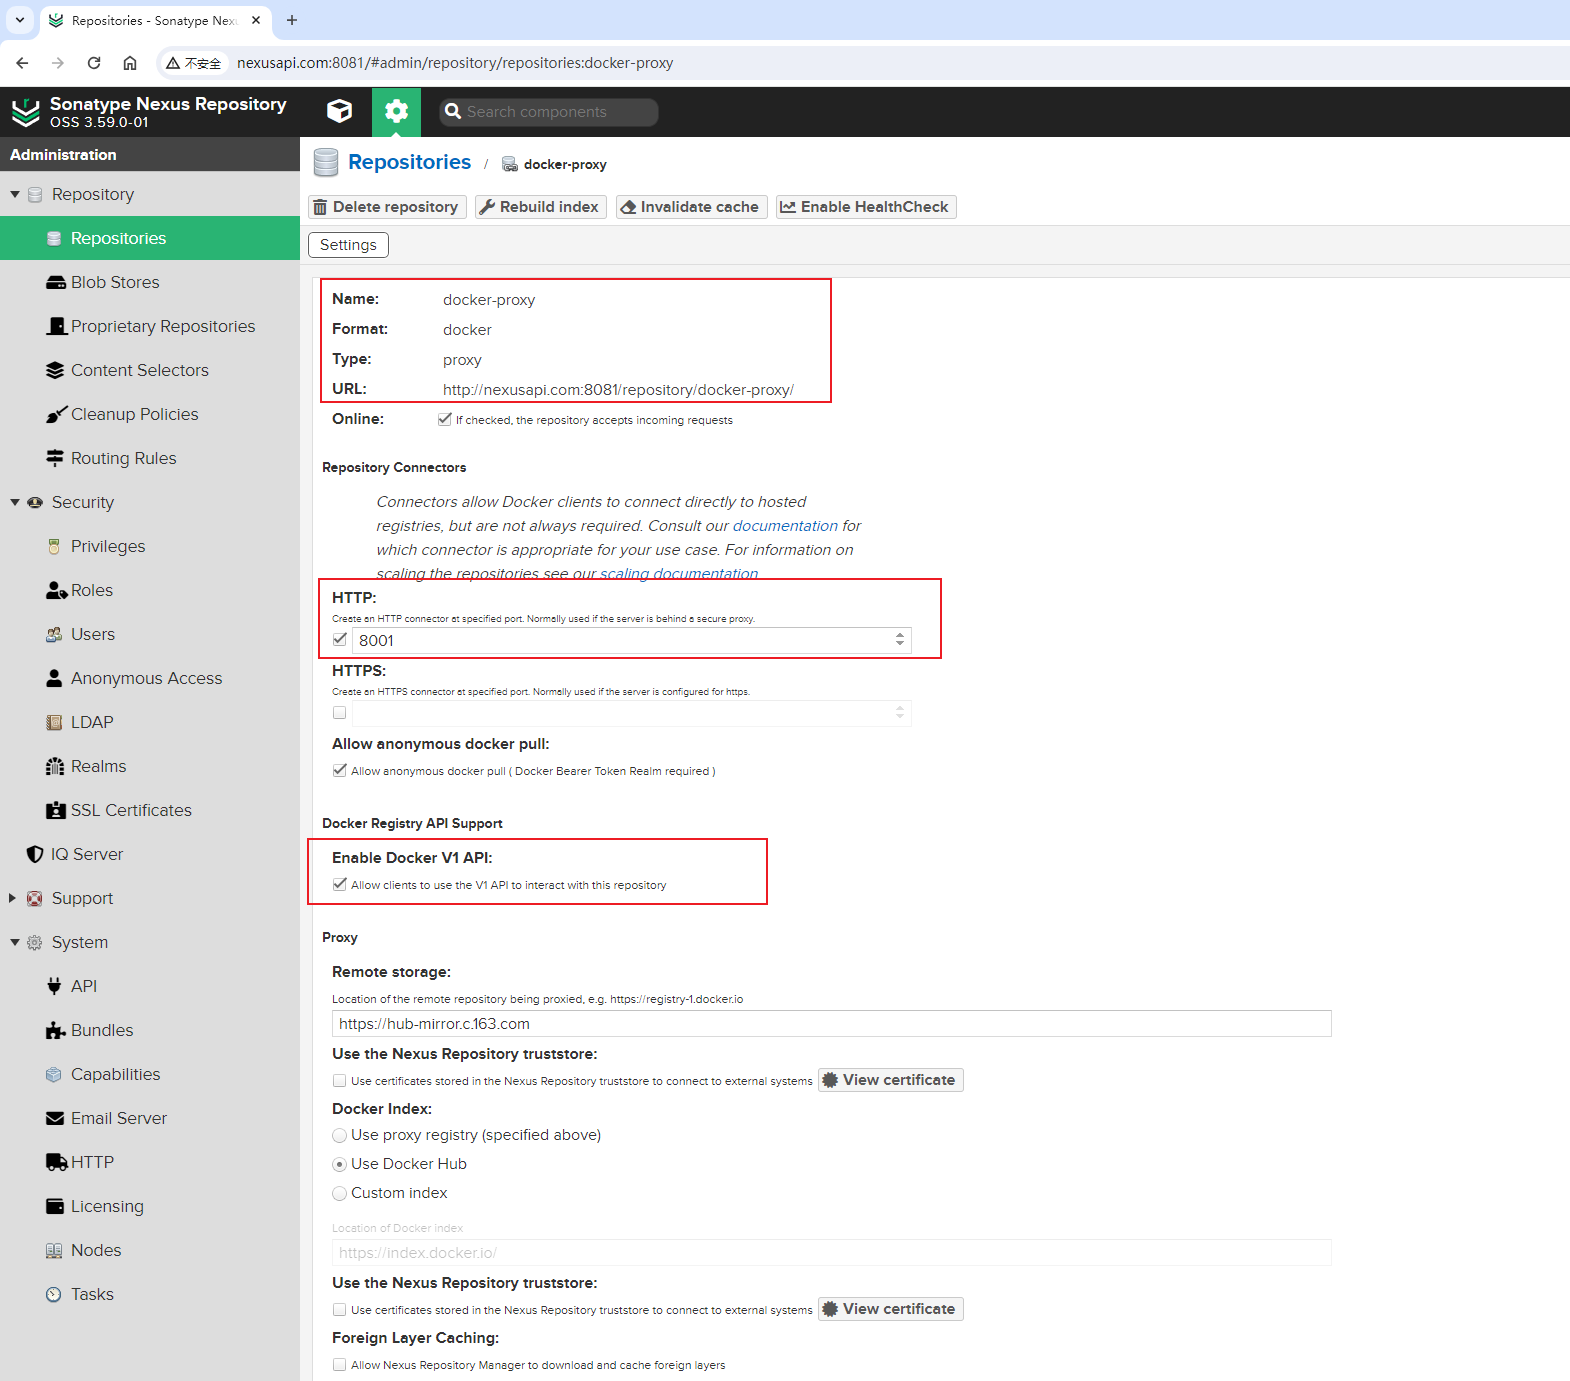Click View certificate under Remote storage
1570x1381 pixels.
tap(891, 1080)
